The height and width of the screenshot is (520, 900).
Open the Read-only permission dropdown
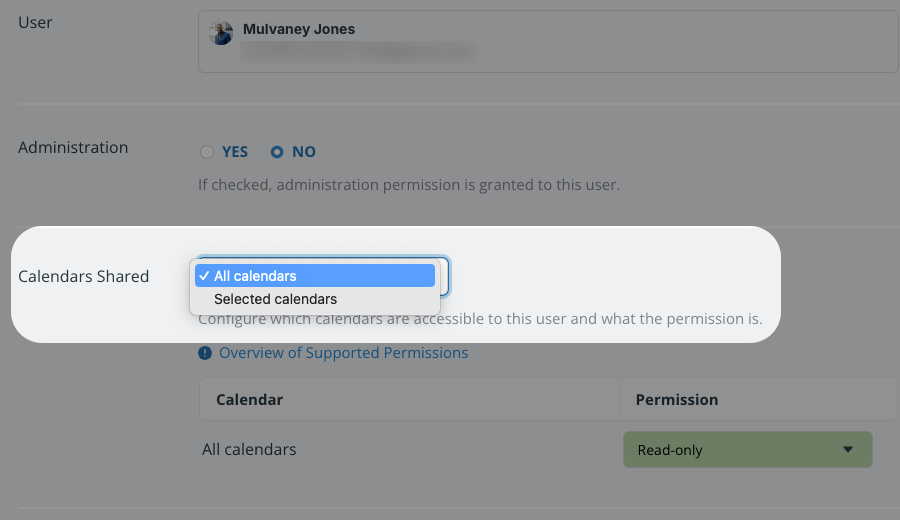pos(748,449)
